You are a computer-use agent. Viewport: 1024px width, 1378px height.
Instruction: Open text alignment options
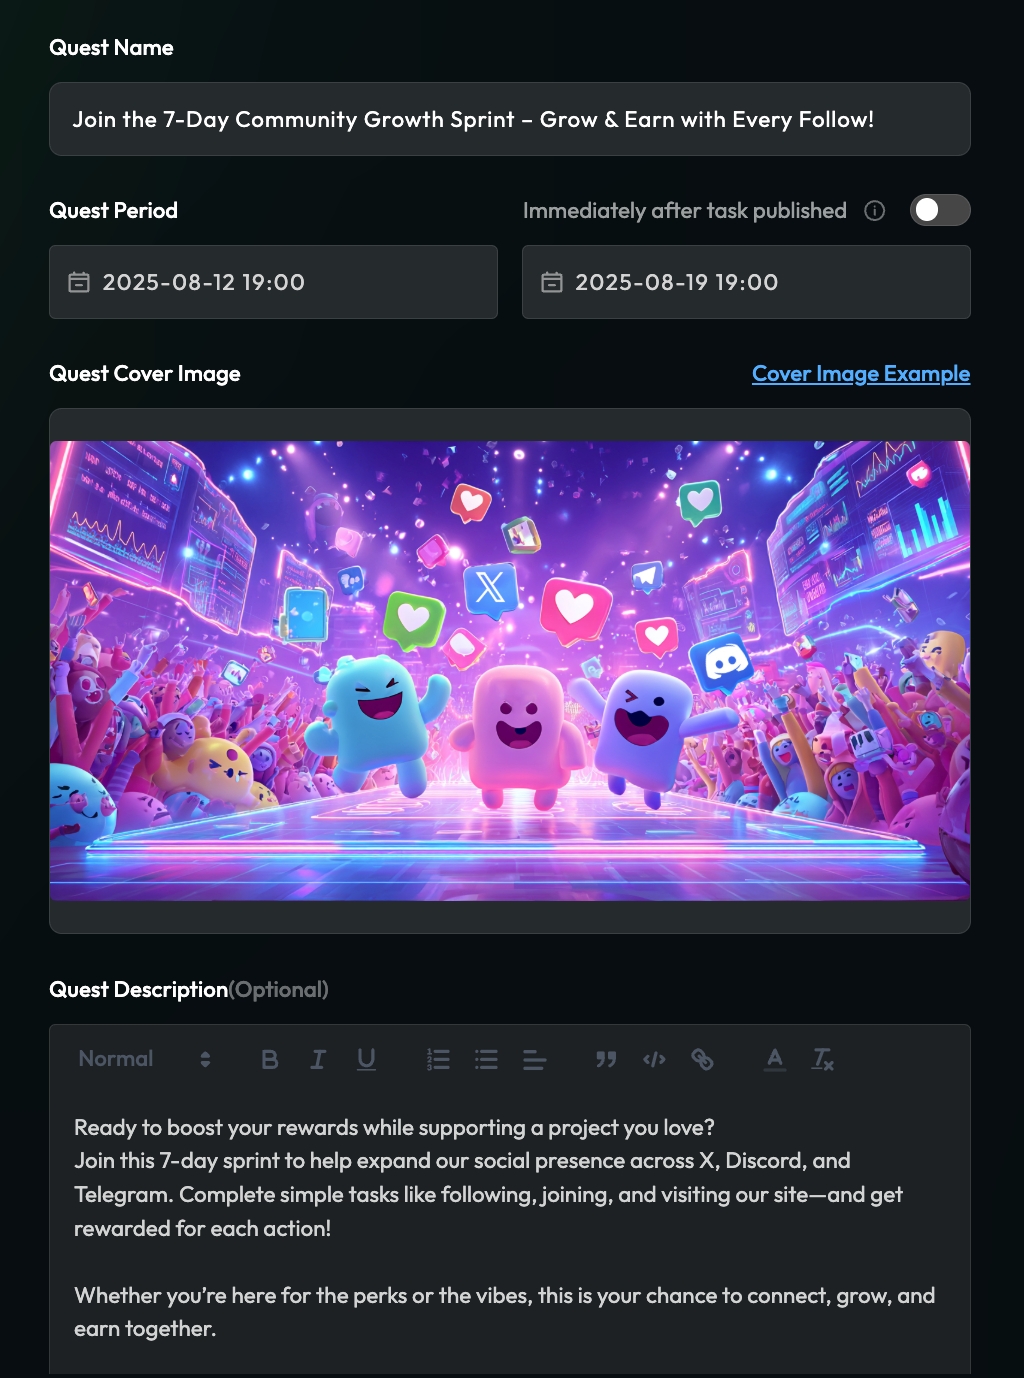point(534,1060)
